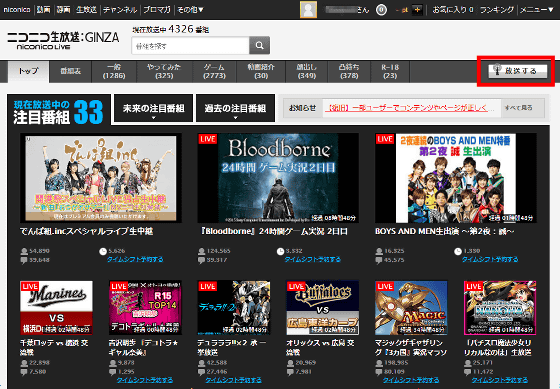Click title BOYS AND MEN生出演
Viewport: 560px width, 389px height.
pyautogui.click(x=445, y=231)
